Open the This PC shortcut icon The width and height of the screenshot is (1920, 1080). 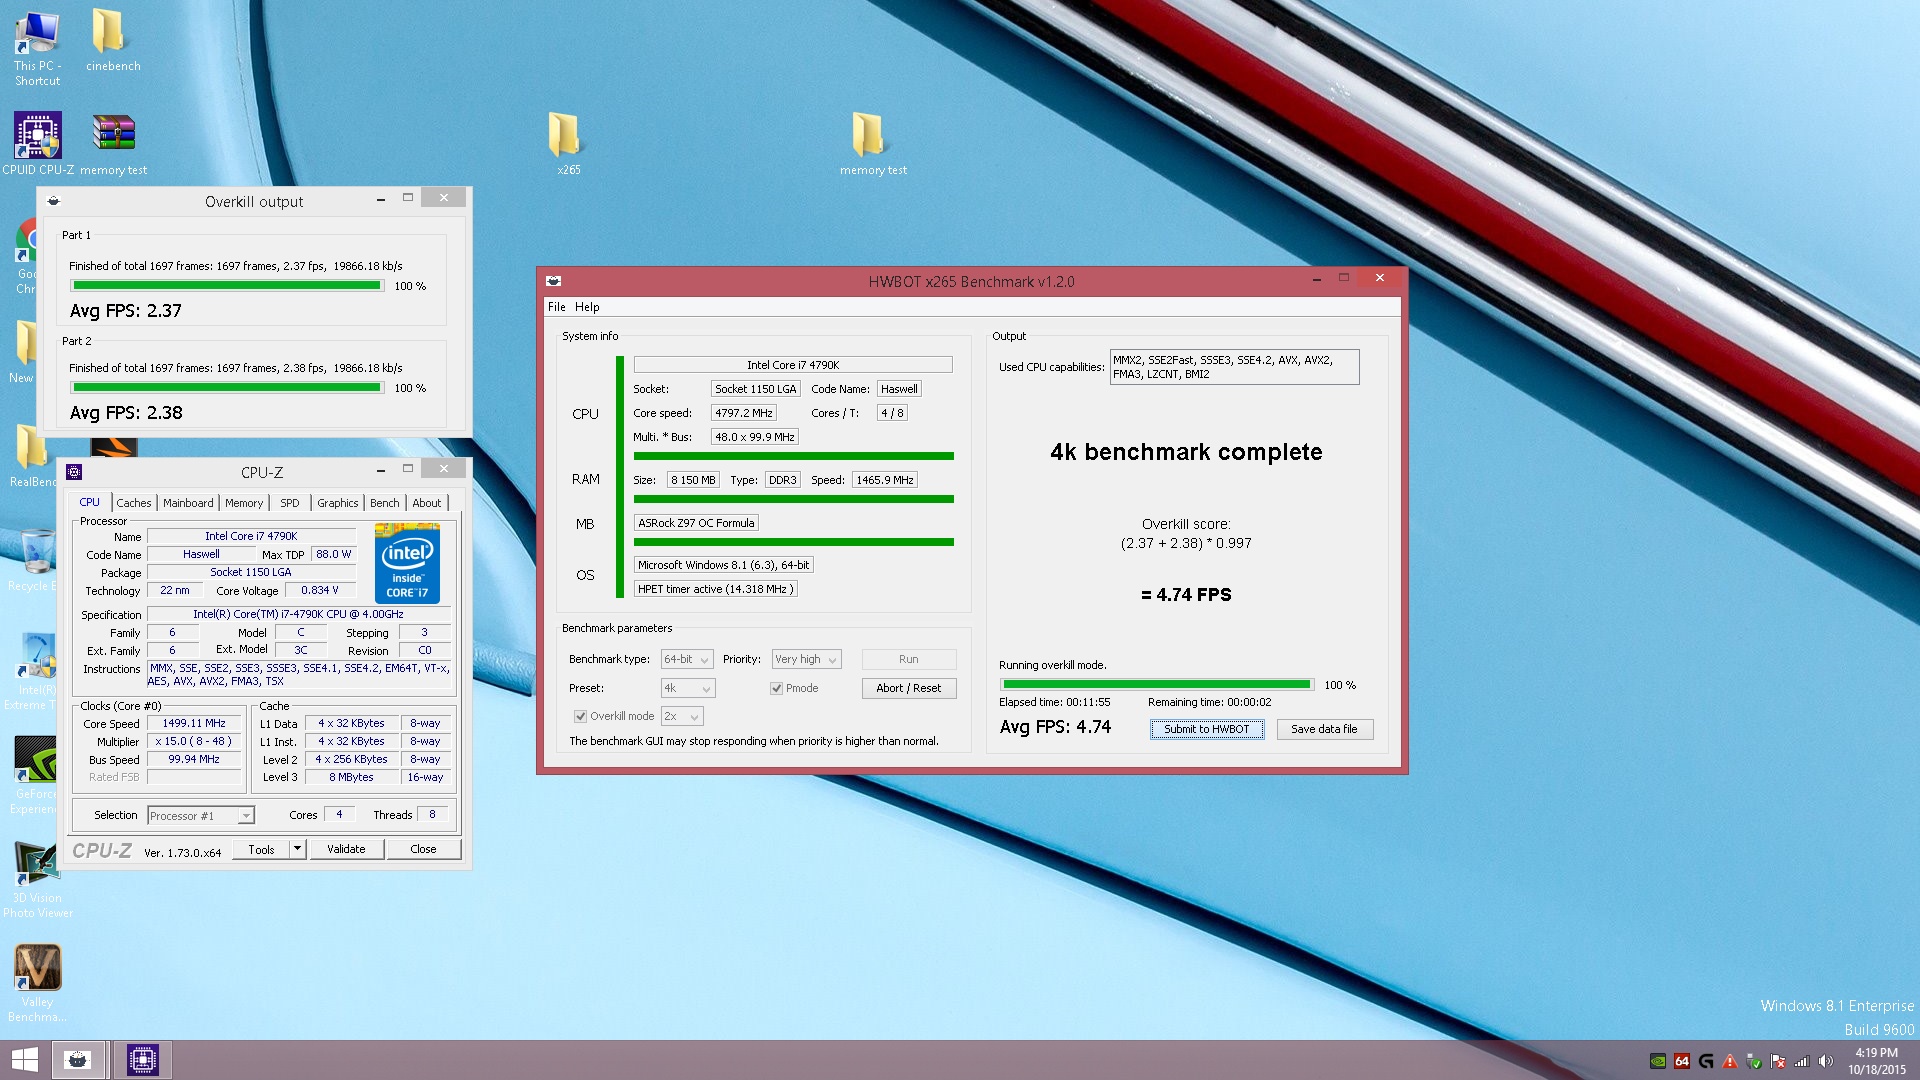coord(37,35)
